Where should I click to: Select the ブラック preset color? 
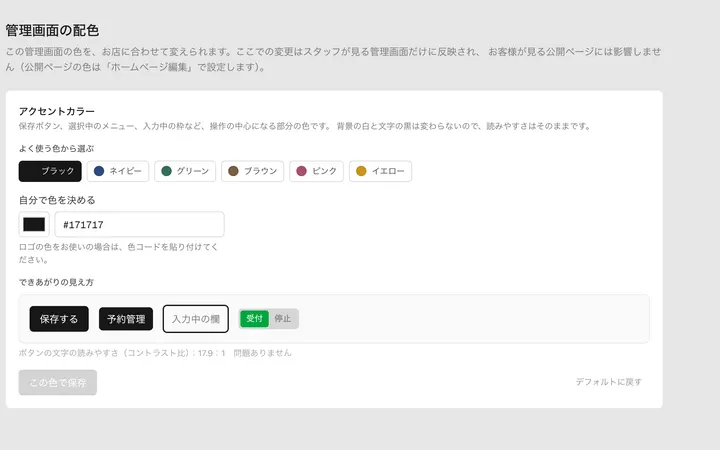click(50, 171)
